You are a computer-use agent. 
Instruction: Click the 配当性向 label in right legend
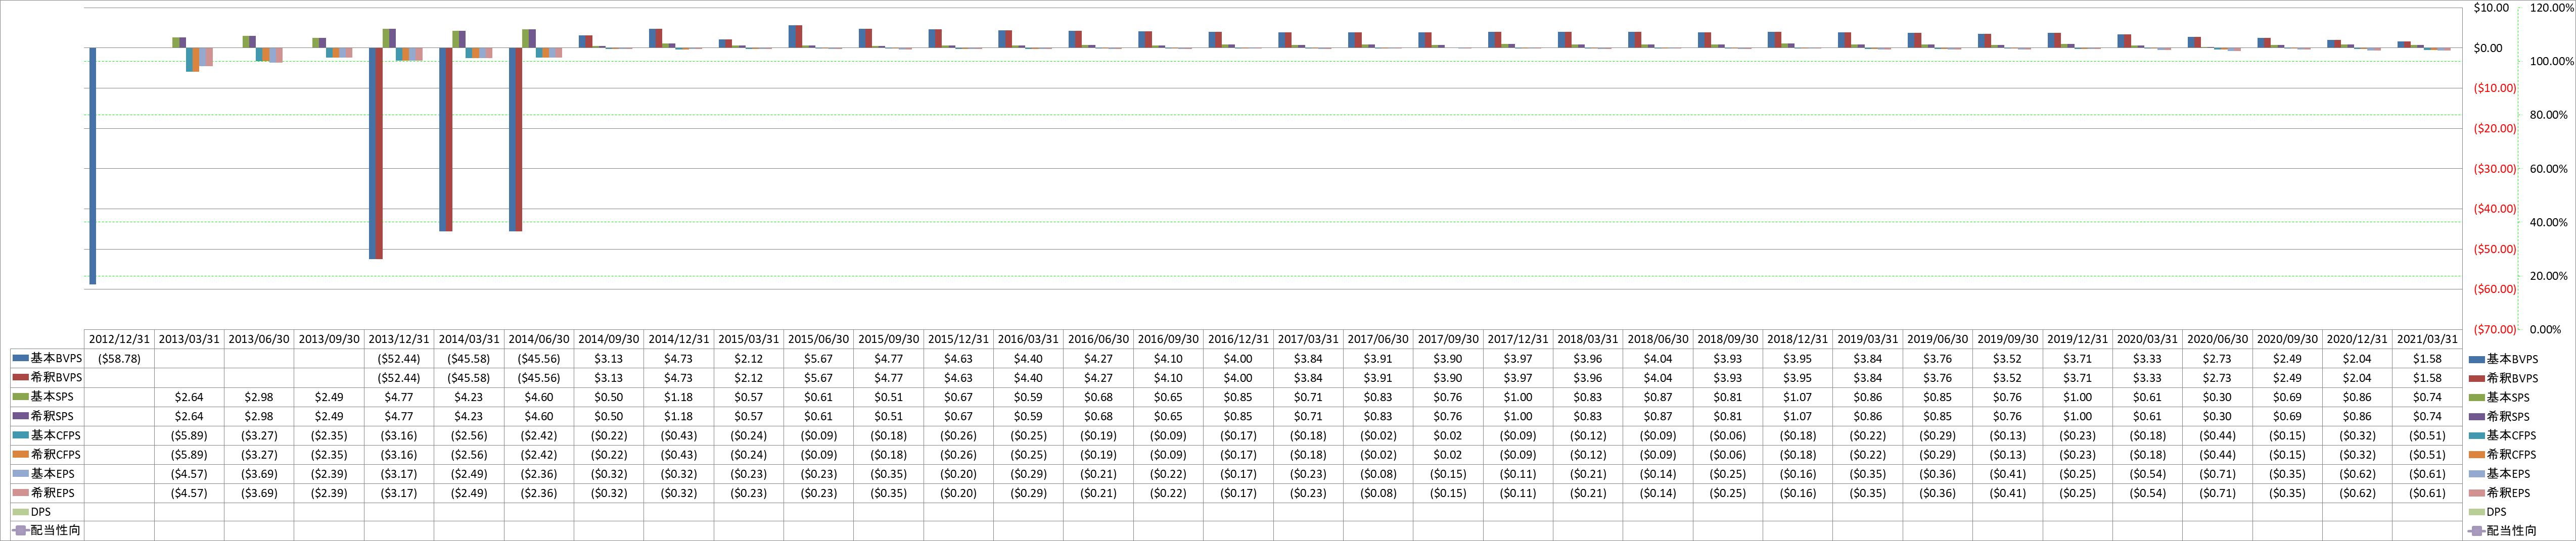(2512, 530)
